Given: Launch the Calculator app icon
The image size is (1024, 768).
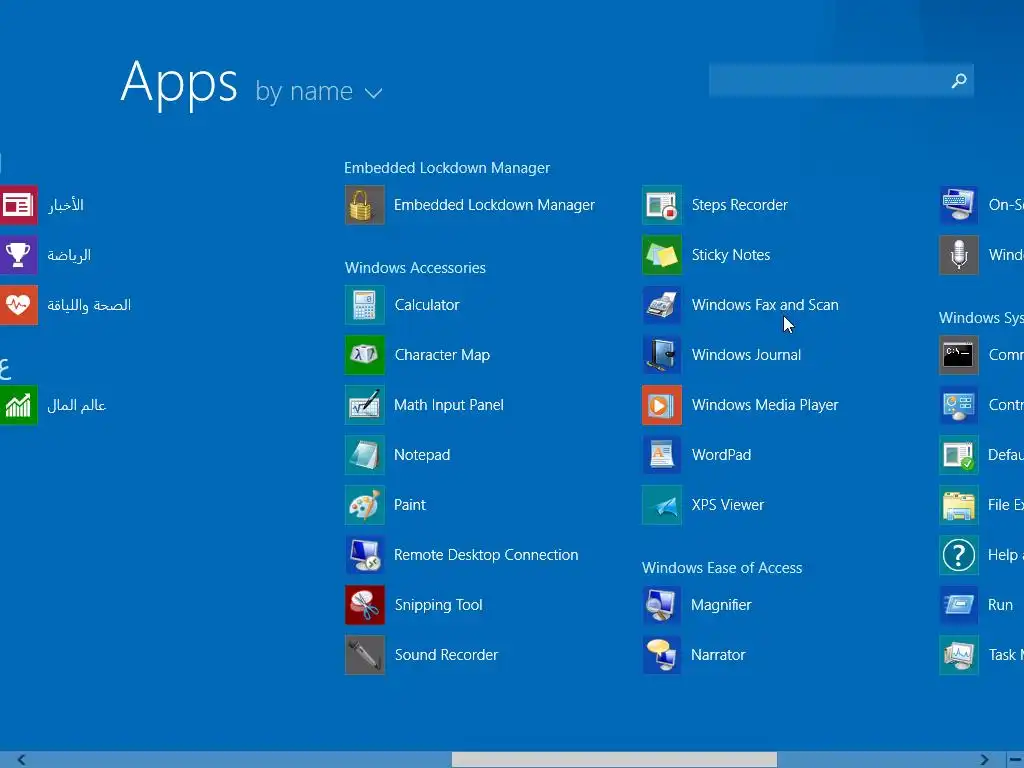Looking at the screenshot, I should point(364,305).
